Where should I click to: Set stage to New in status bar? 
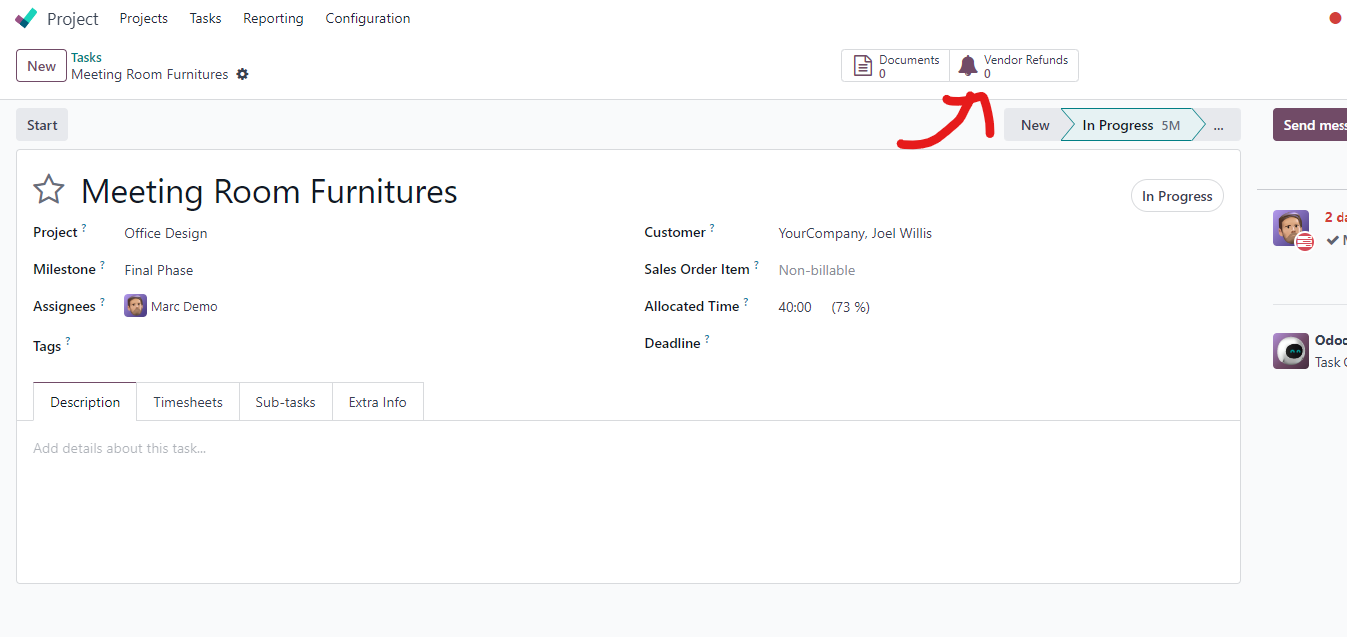click(1034, 125)
